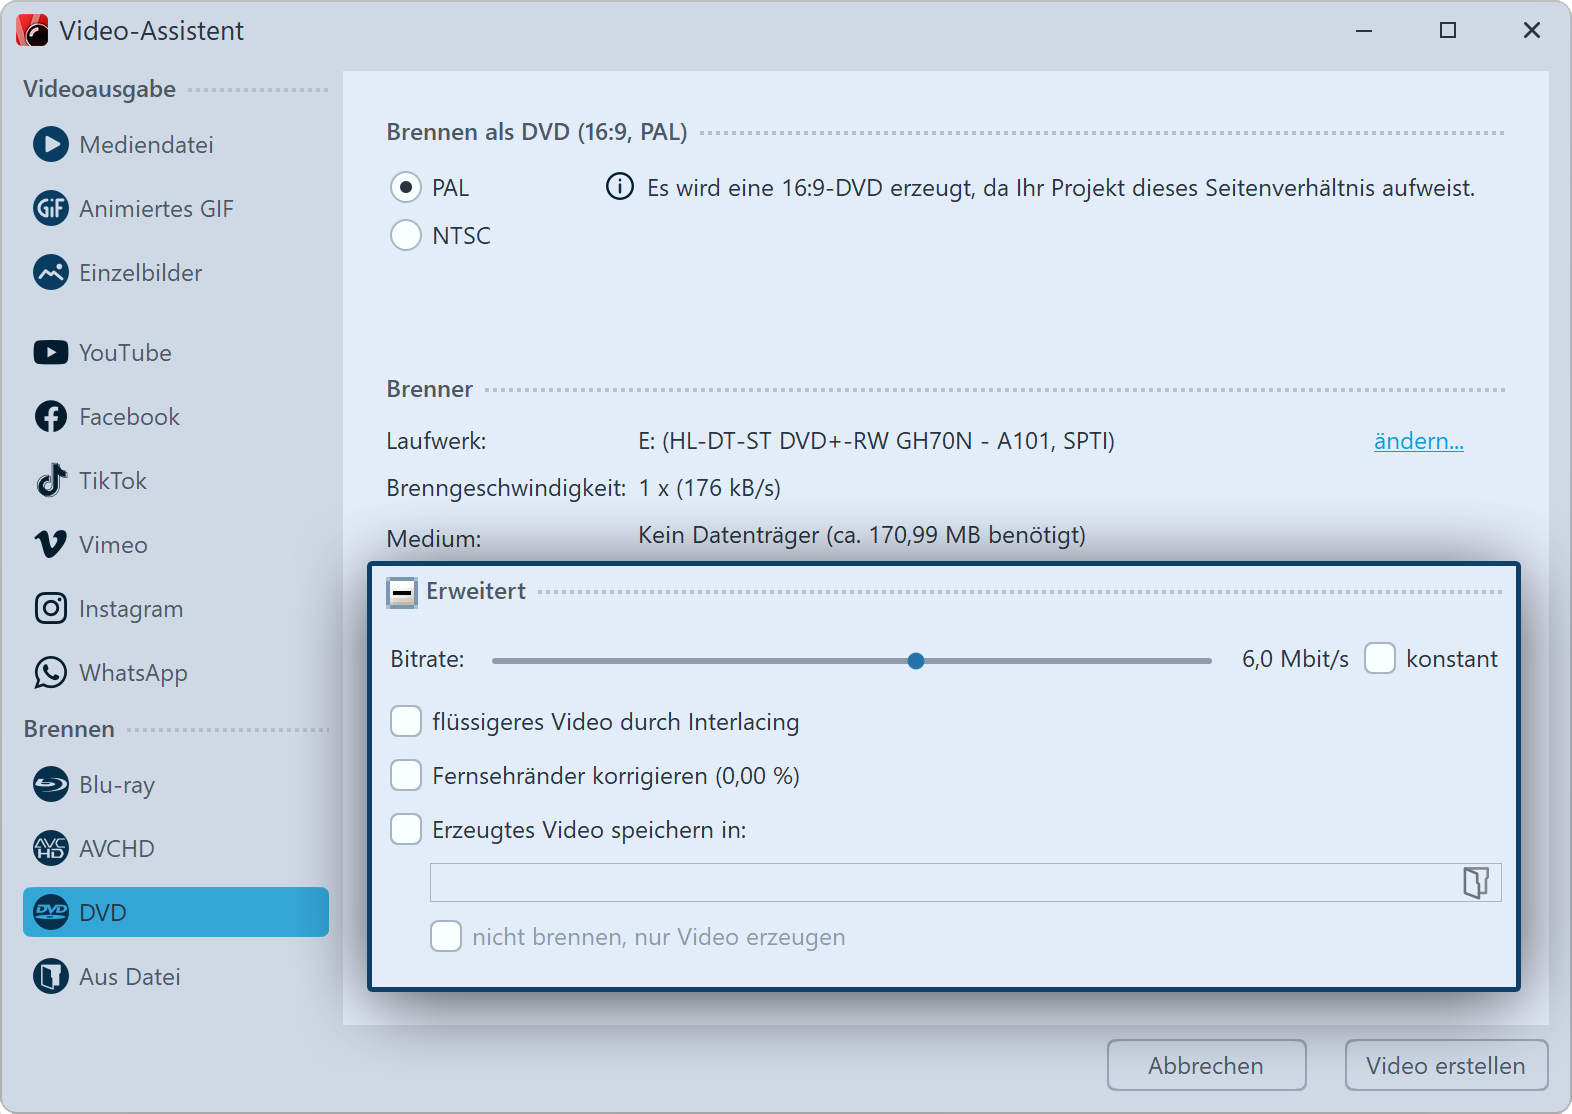Choose the YouTube icon in sidebar

(50, 353)
